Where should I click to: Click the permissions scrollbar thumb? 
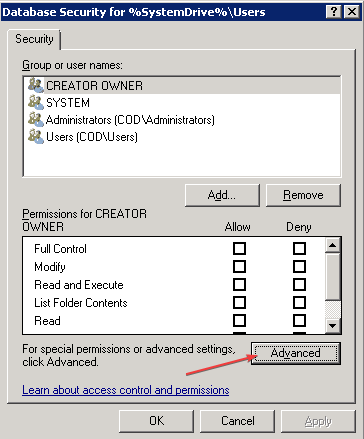pos(333,276)
